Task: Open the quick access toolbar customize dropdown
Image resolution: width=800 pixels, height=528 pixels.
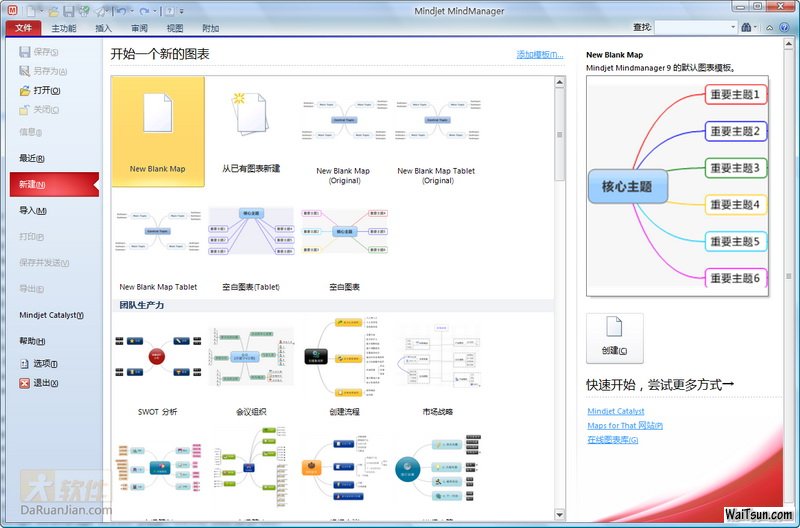Action: pyautogui.click(x=181, y=11)
